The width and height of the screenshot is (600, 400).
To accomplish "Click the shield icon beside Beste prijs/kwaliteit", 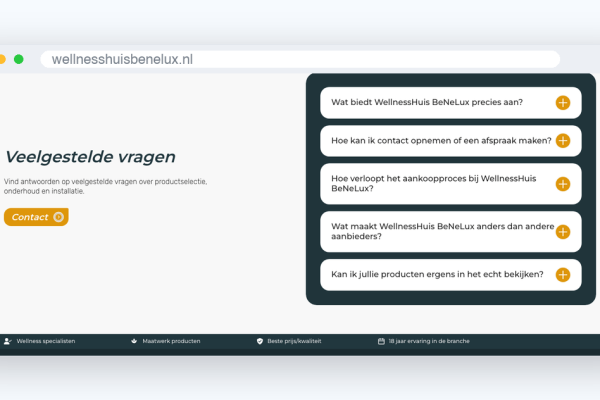I will (260, 341).
